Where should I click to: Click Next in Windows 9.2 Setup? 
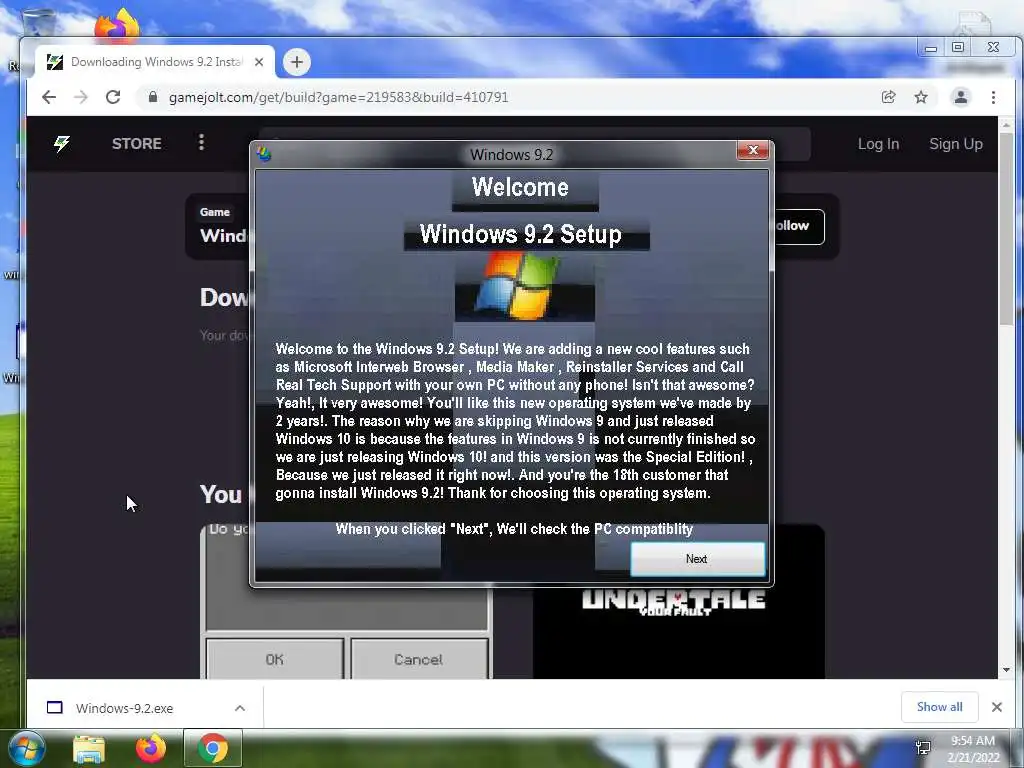(697, 559)
